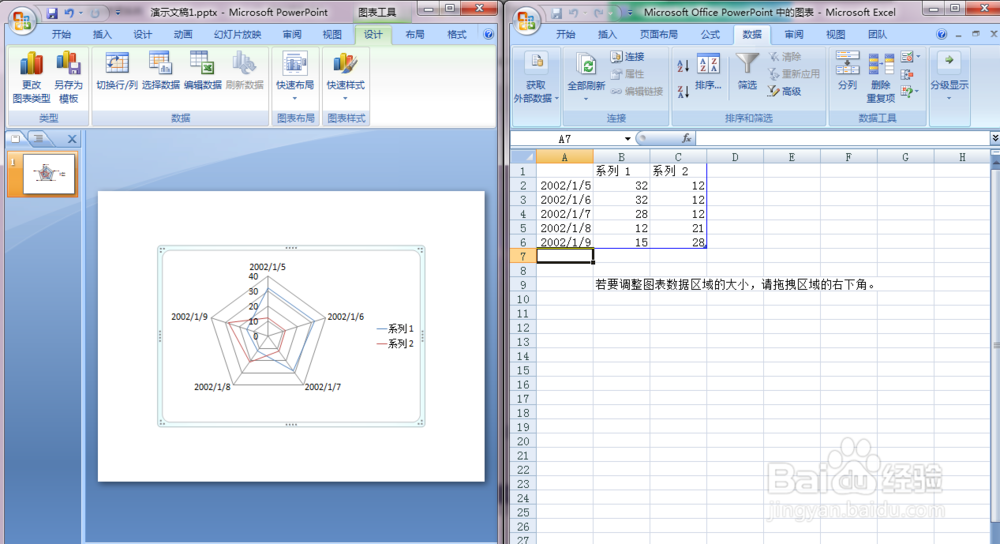Click Excel 高级 advanced filter button

pyautogui.click(x=785, y=91)
